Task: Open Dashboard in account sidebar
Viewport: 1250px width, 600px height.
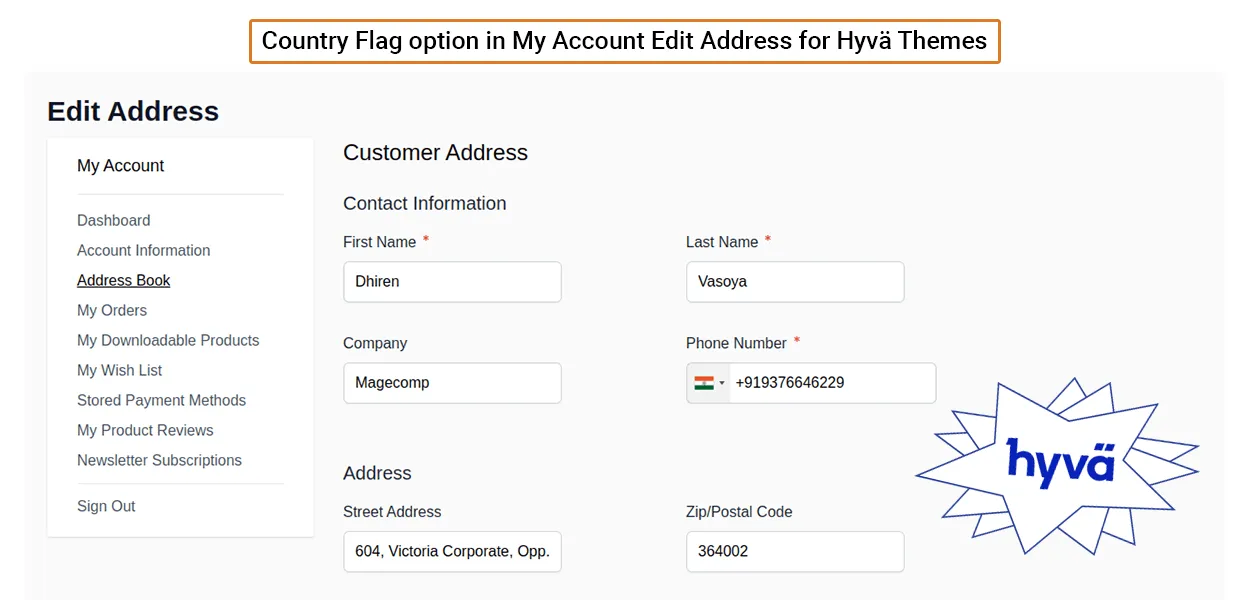Action: pyautogui.click(x=114, y=220)
